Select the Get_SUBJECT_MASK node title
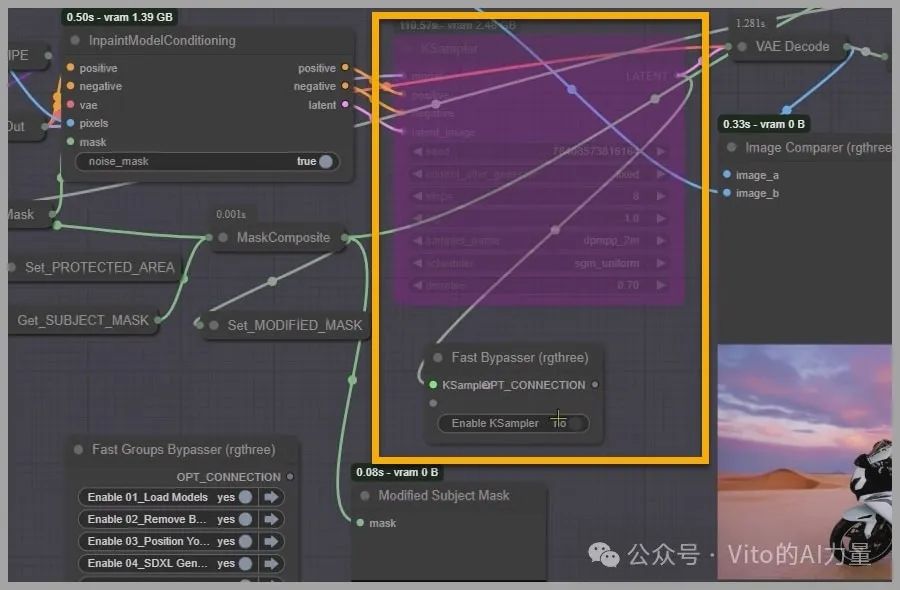This screenshot has height=590, width=900. (83, 320)
